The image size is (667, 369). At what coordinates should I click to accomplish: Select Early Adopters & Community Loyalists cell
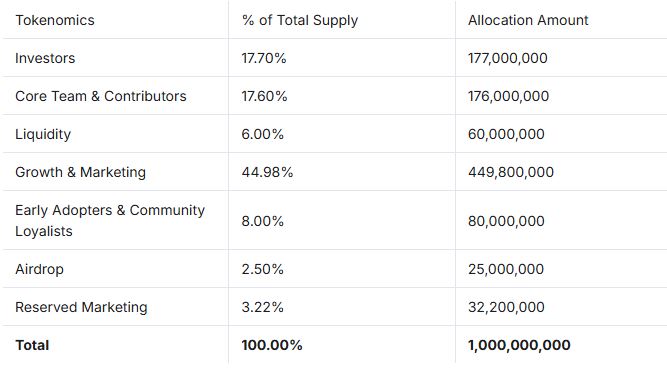[x=110, y=220]
